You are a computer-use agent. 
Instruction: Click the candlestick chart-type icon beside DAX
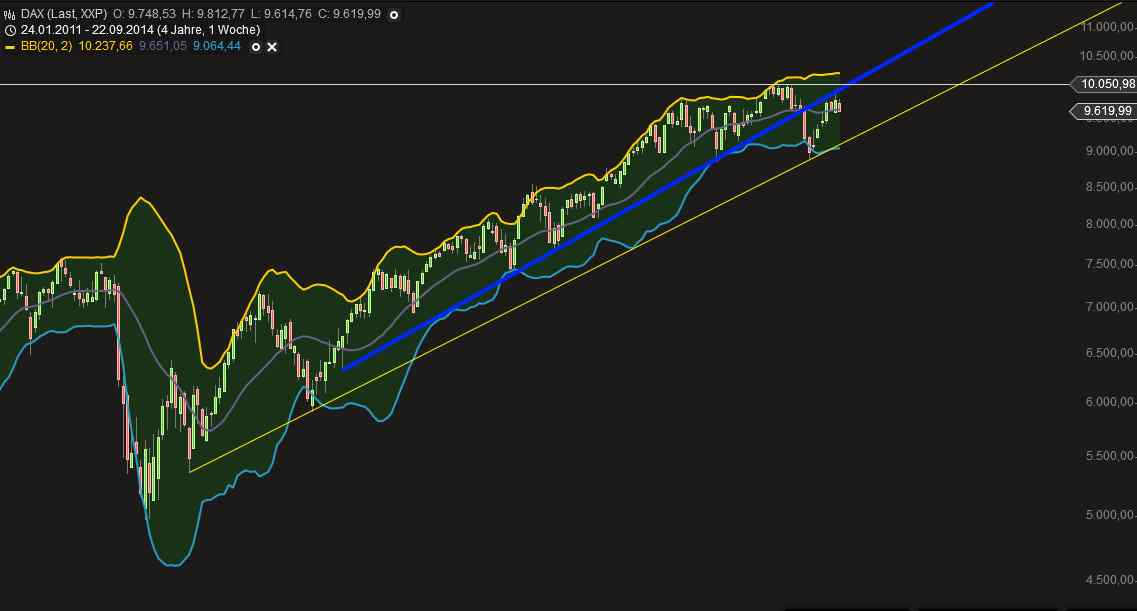(x=9, y=14)
